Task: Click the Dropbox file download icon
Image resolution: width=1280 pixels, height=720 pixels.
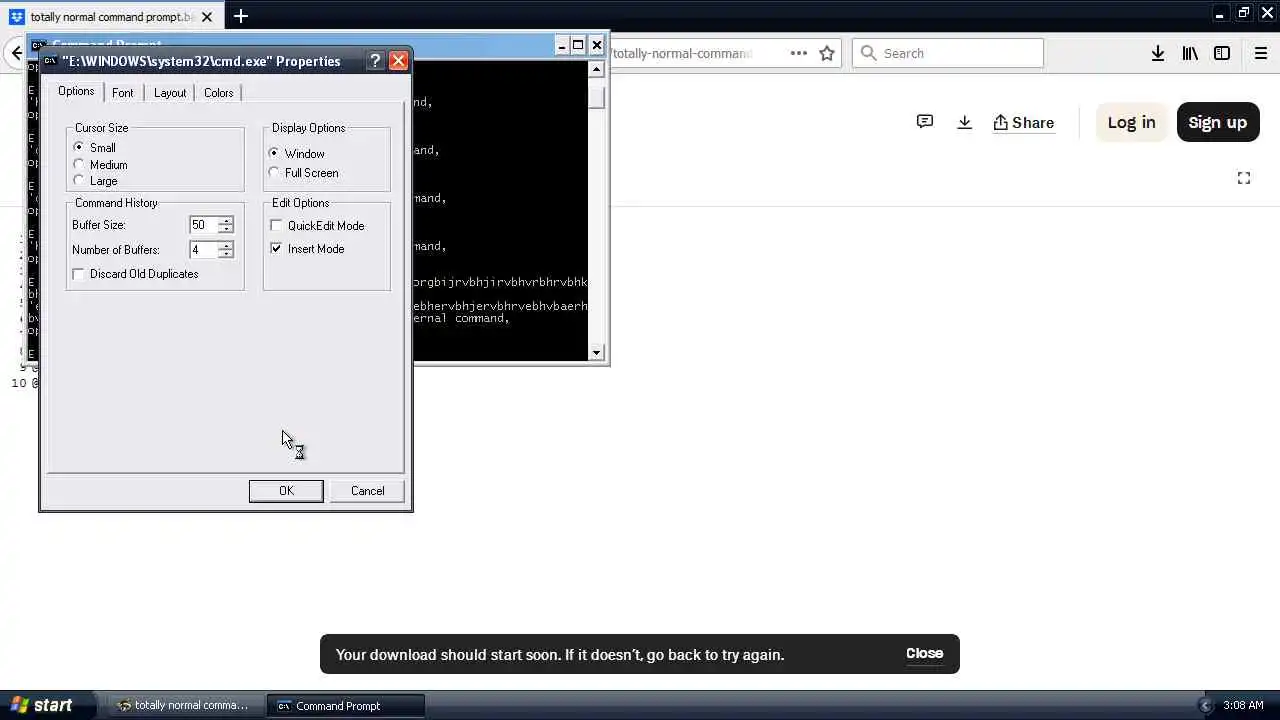Action: tap(964, 122)
